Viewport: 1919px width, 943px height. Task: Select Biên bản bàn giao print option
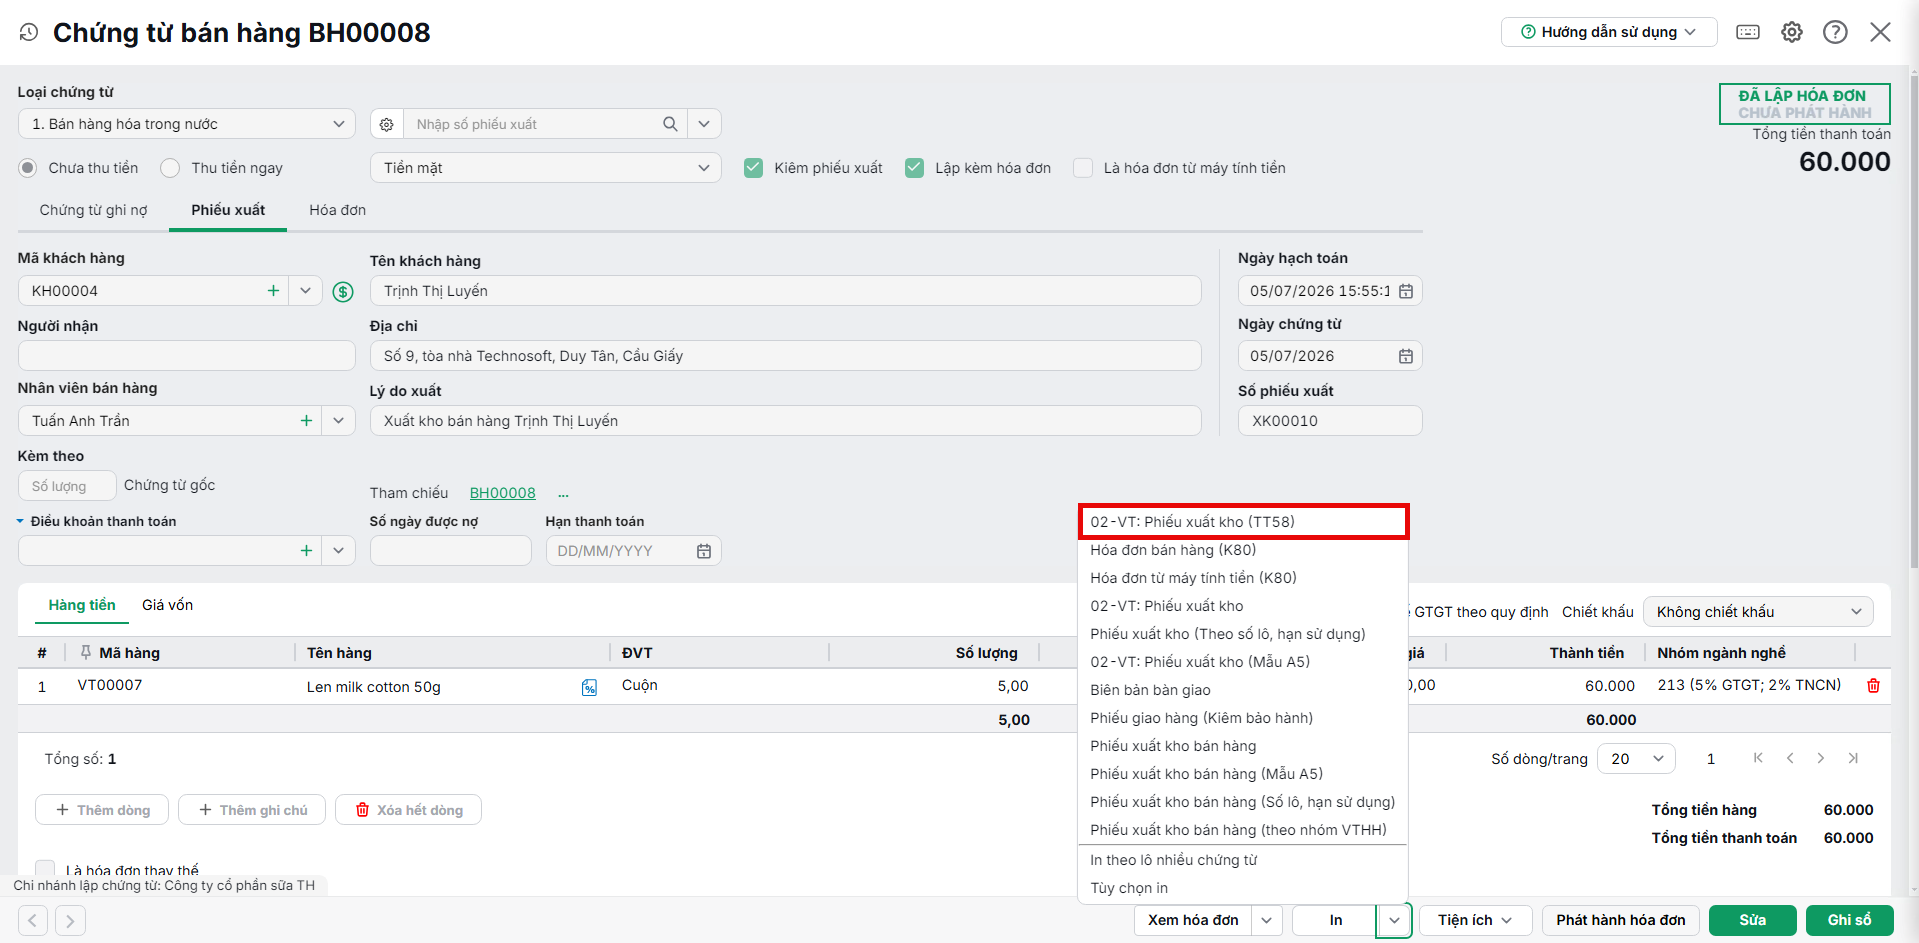tap(1243, 690)
